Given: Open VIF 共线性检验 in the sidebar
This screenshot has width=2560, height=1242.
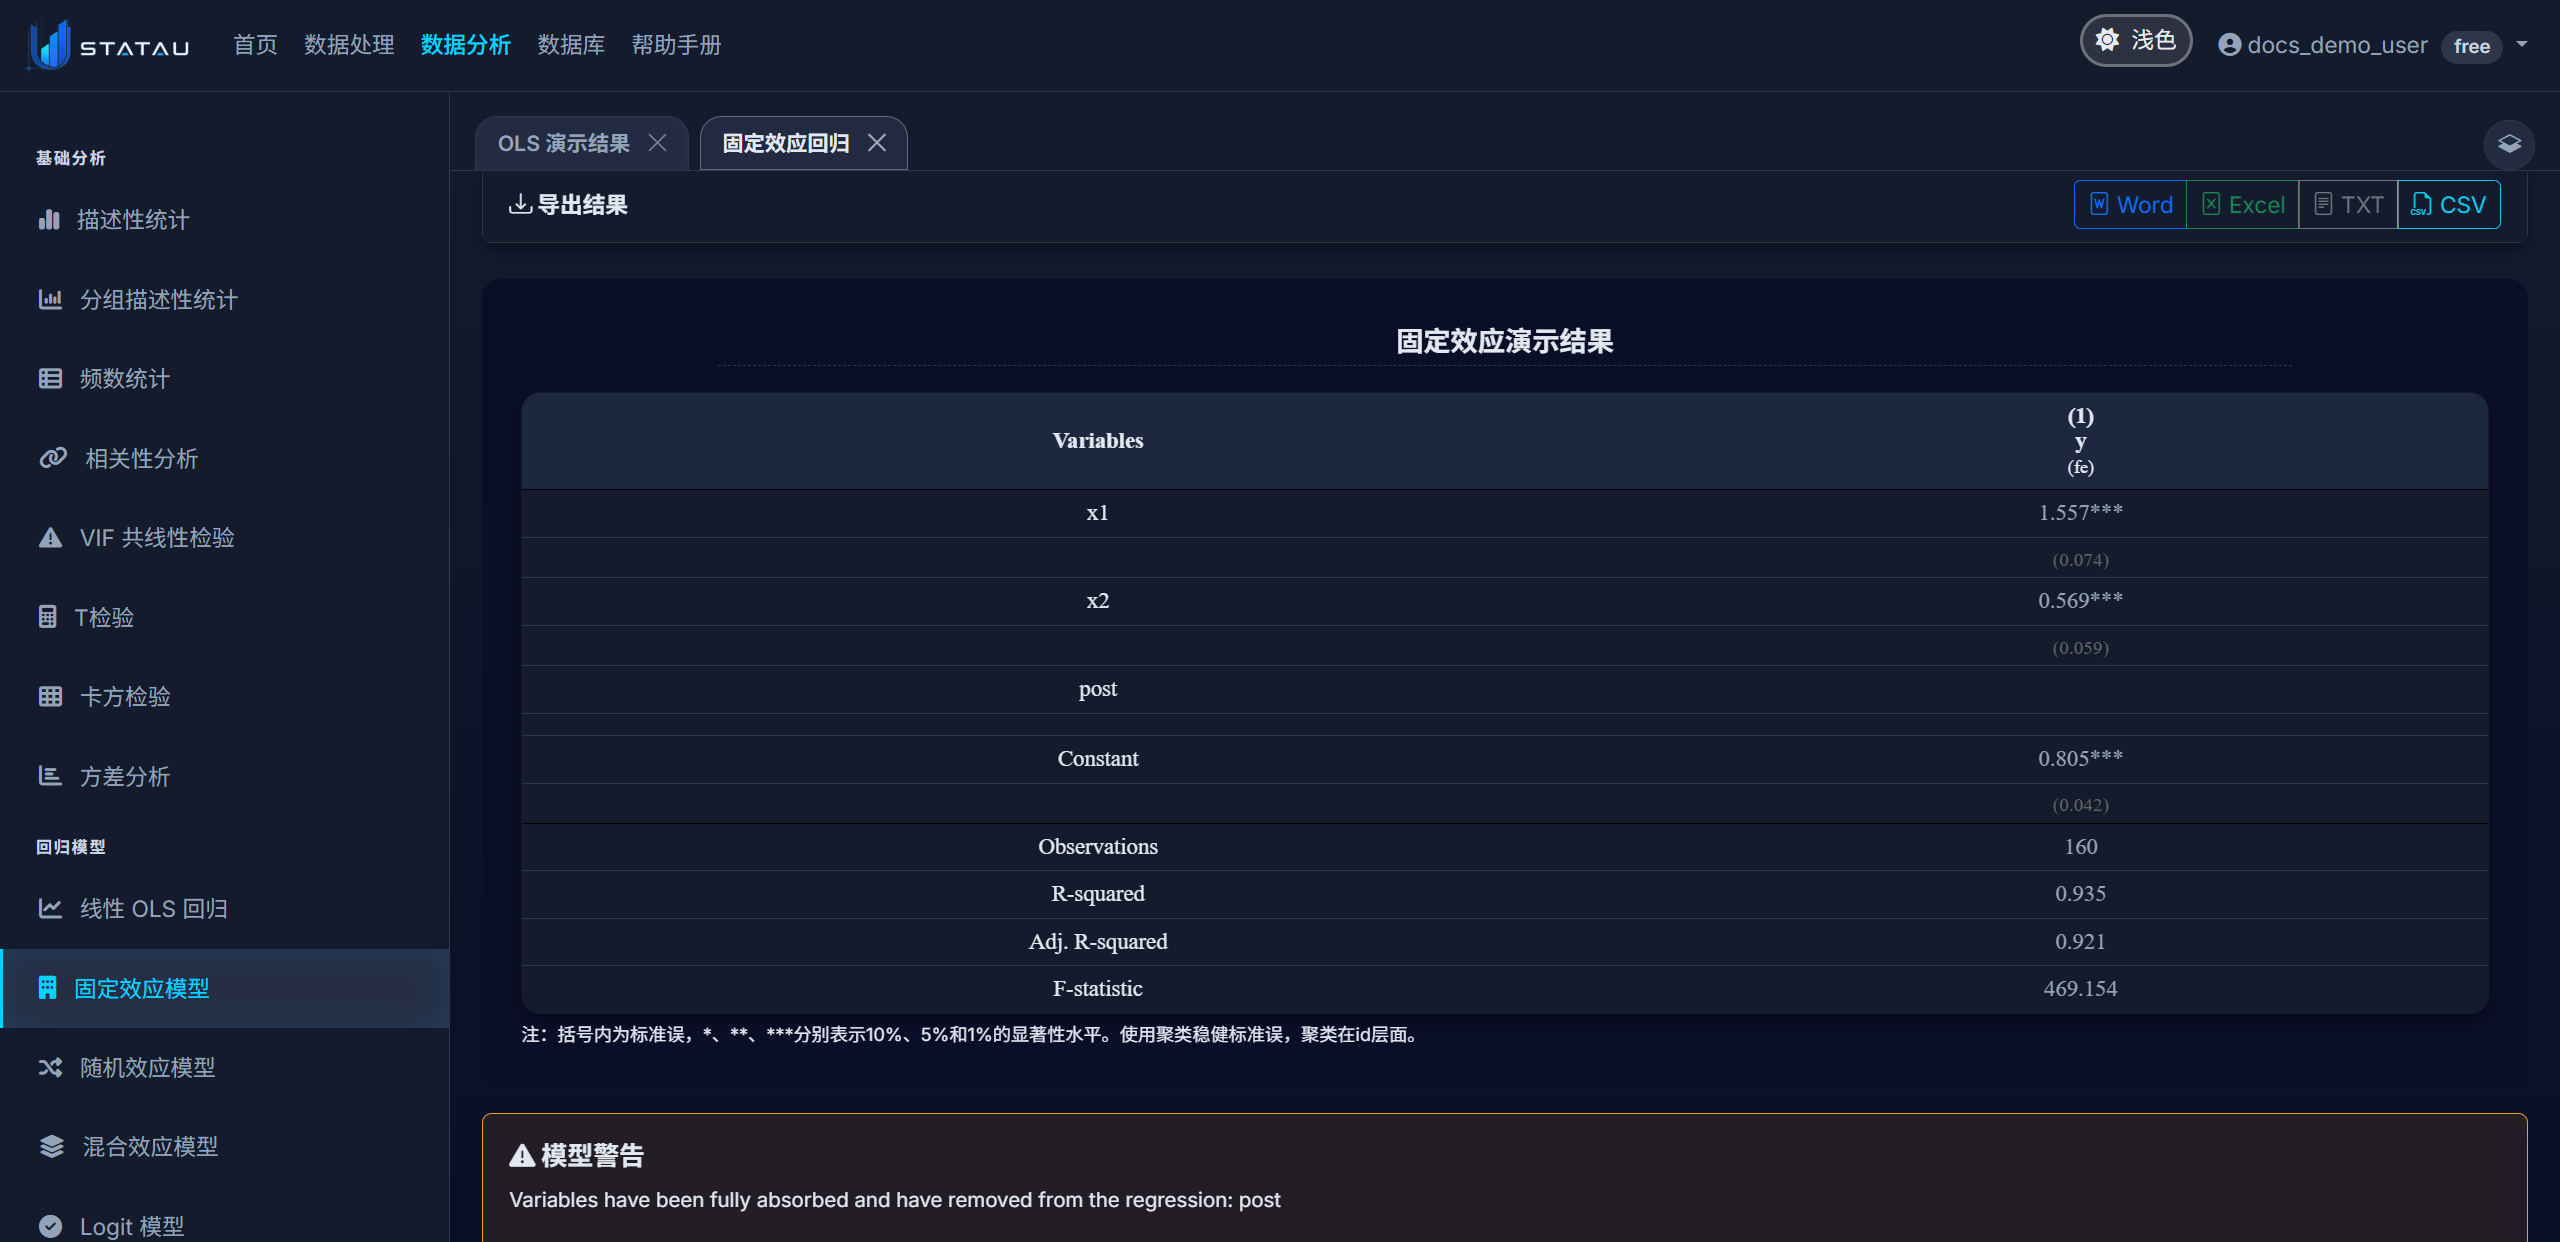Looking at the screenshot, I should [225, 538].
